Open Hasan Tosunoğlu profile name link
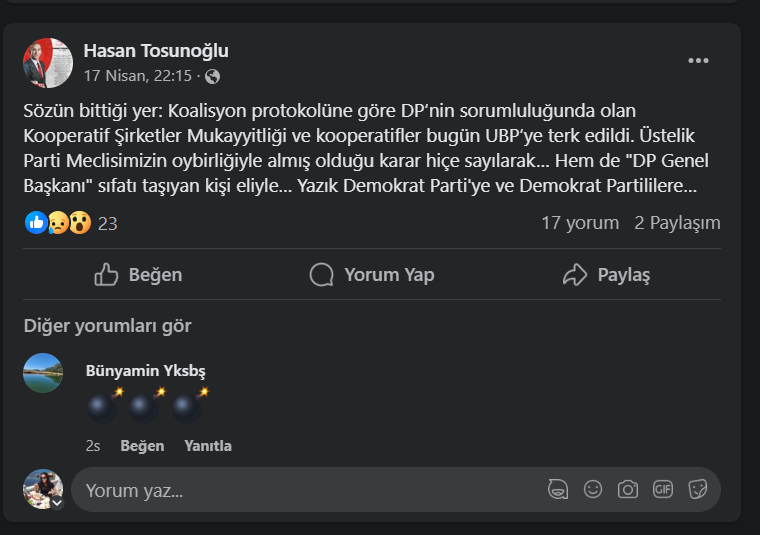The image size is (760, 535). coord(156,51)
